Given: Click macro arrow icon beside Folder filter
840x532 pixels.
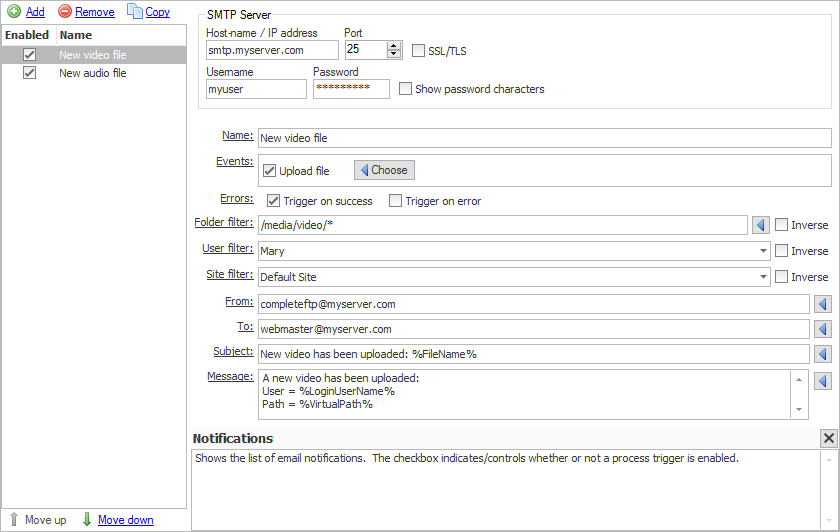Looking at the screenshot, I should point(760,225).
